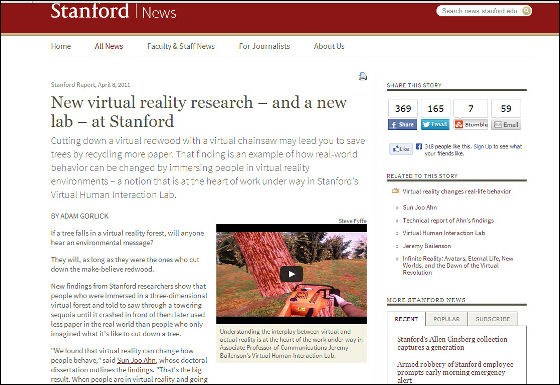Click the Stanford logo text
The width and height of the screenshot is (560, 385).
(x=90, y=11)
